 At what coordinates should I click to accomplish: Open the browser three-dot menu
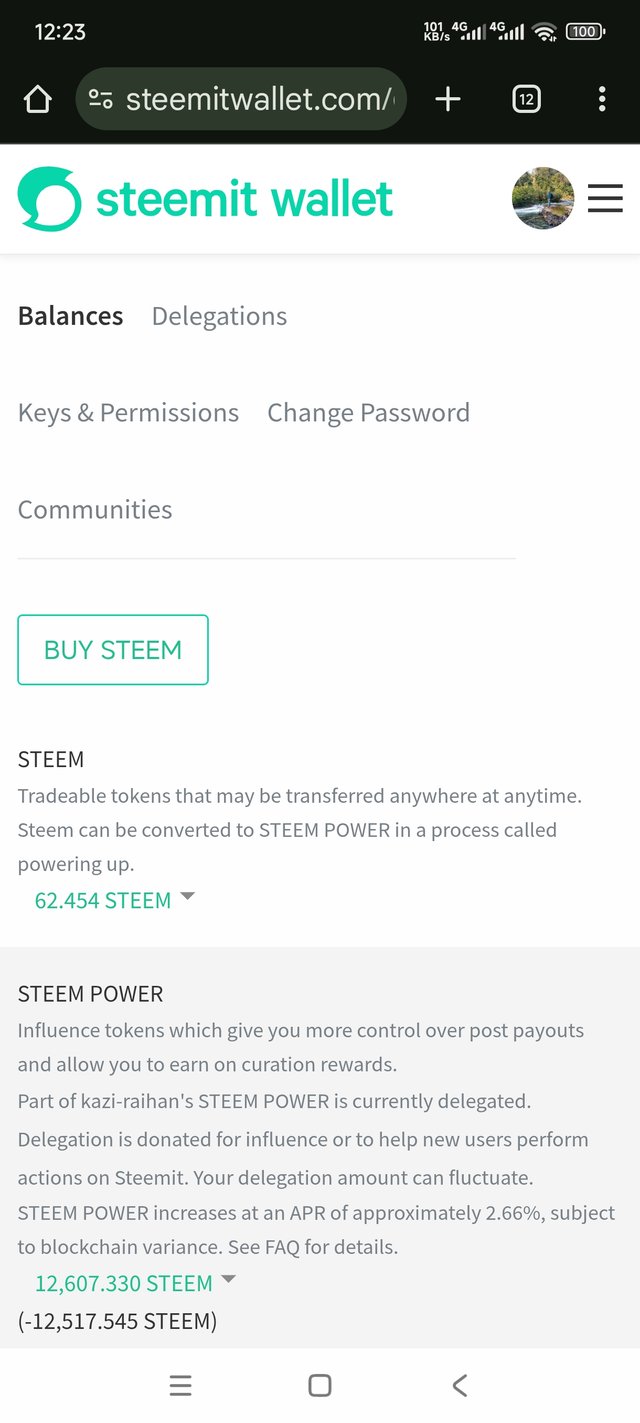601,99
